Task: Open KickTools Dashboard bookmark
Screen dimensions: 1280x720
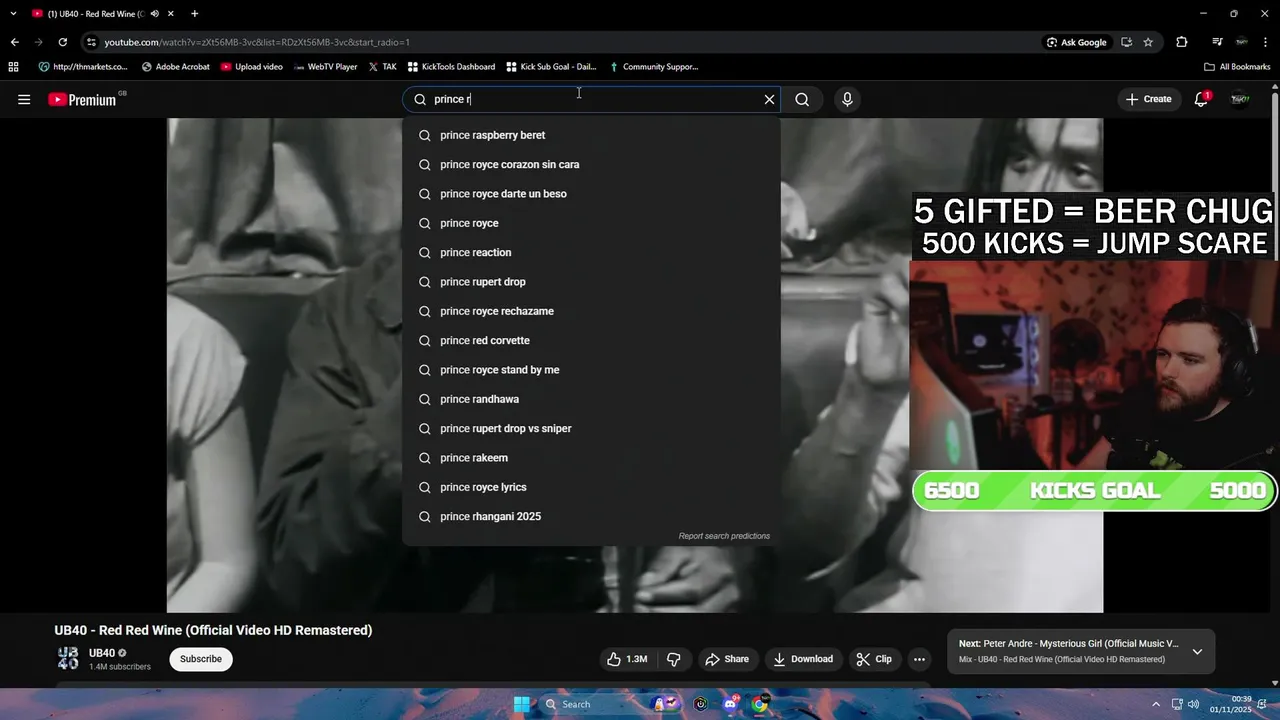Action: pos(451,67)
